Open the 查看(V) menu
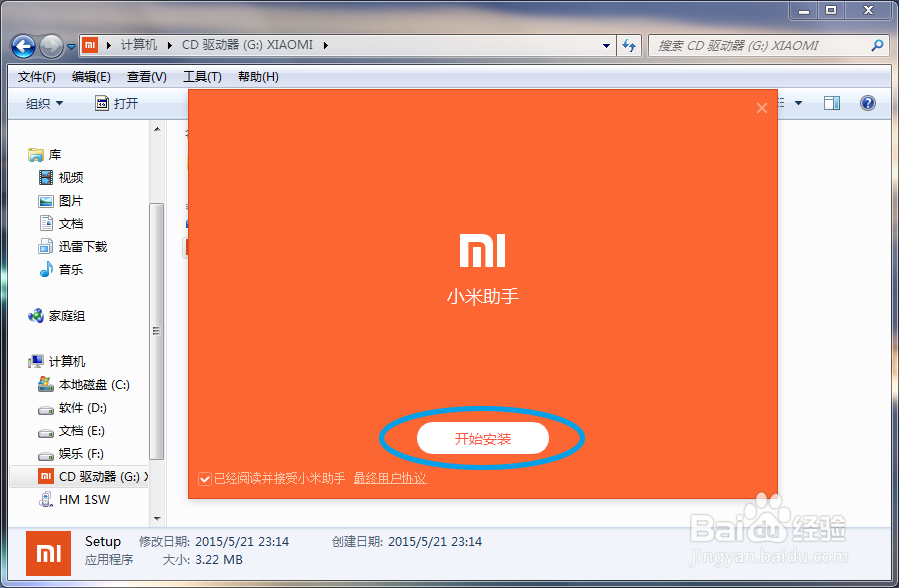This screenshot has height=588, width=899. pyautogui.click(x=147, y=77)
